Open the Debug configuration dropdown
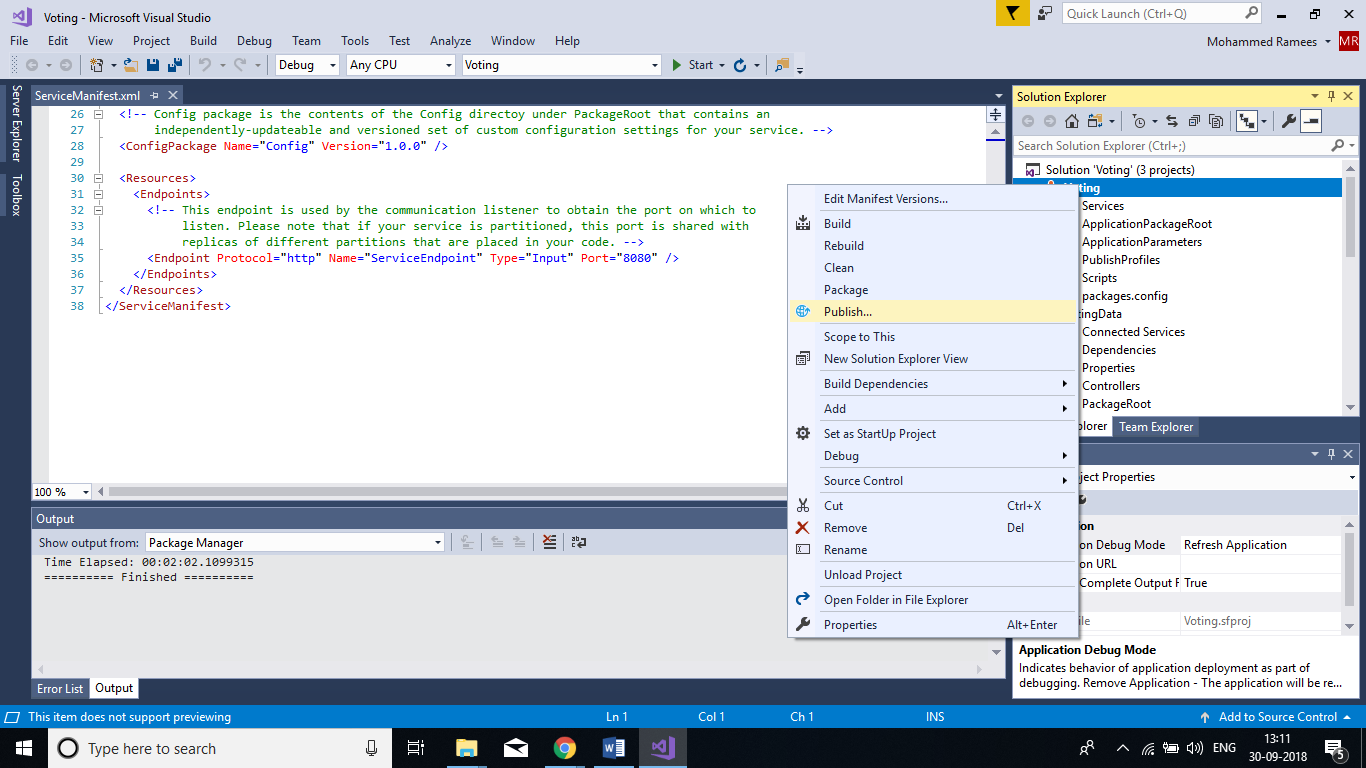The width and height of the screenshot is (1366, 768). coord(307,65)
